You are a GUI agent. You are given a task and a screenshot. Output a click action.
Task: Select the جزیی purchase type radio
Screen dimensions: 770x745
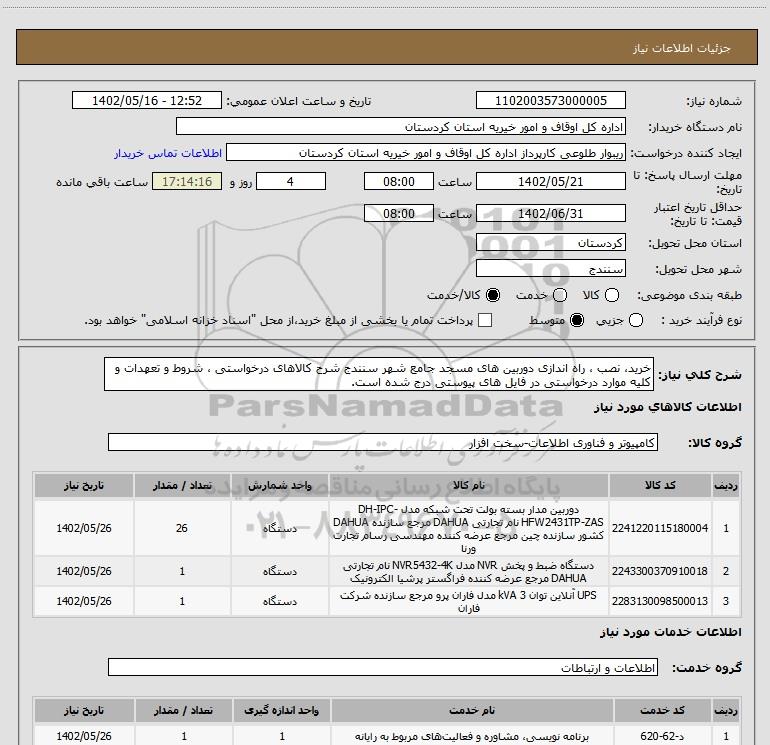636,321
